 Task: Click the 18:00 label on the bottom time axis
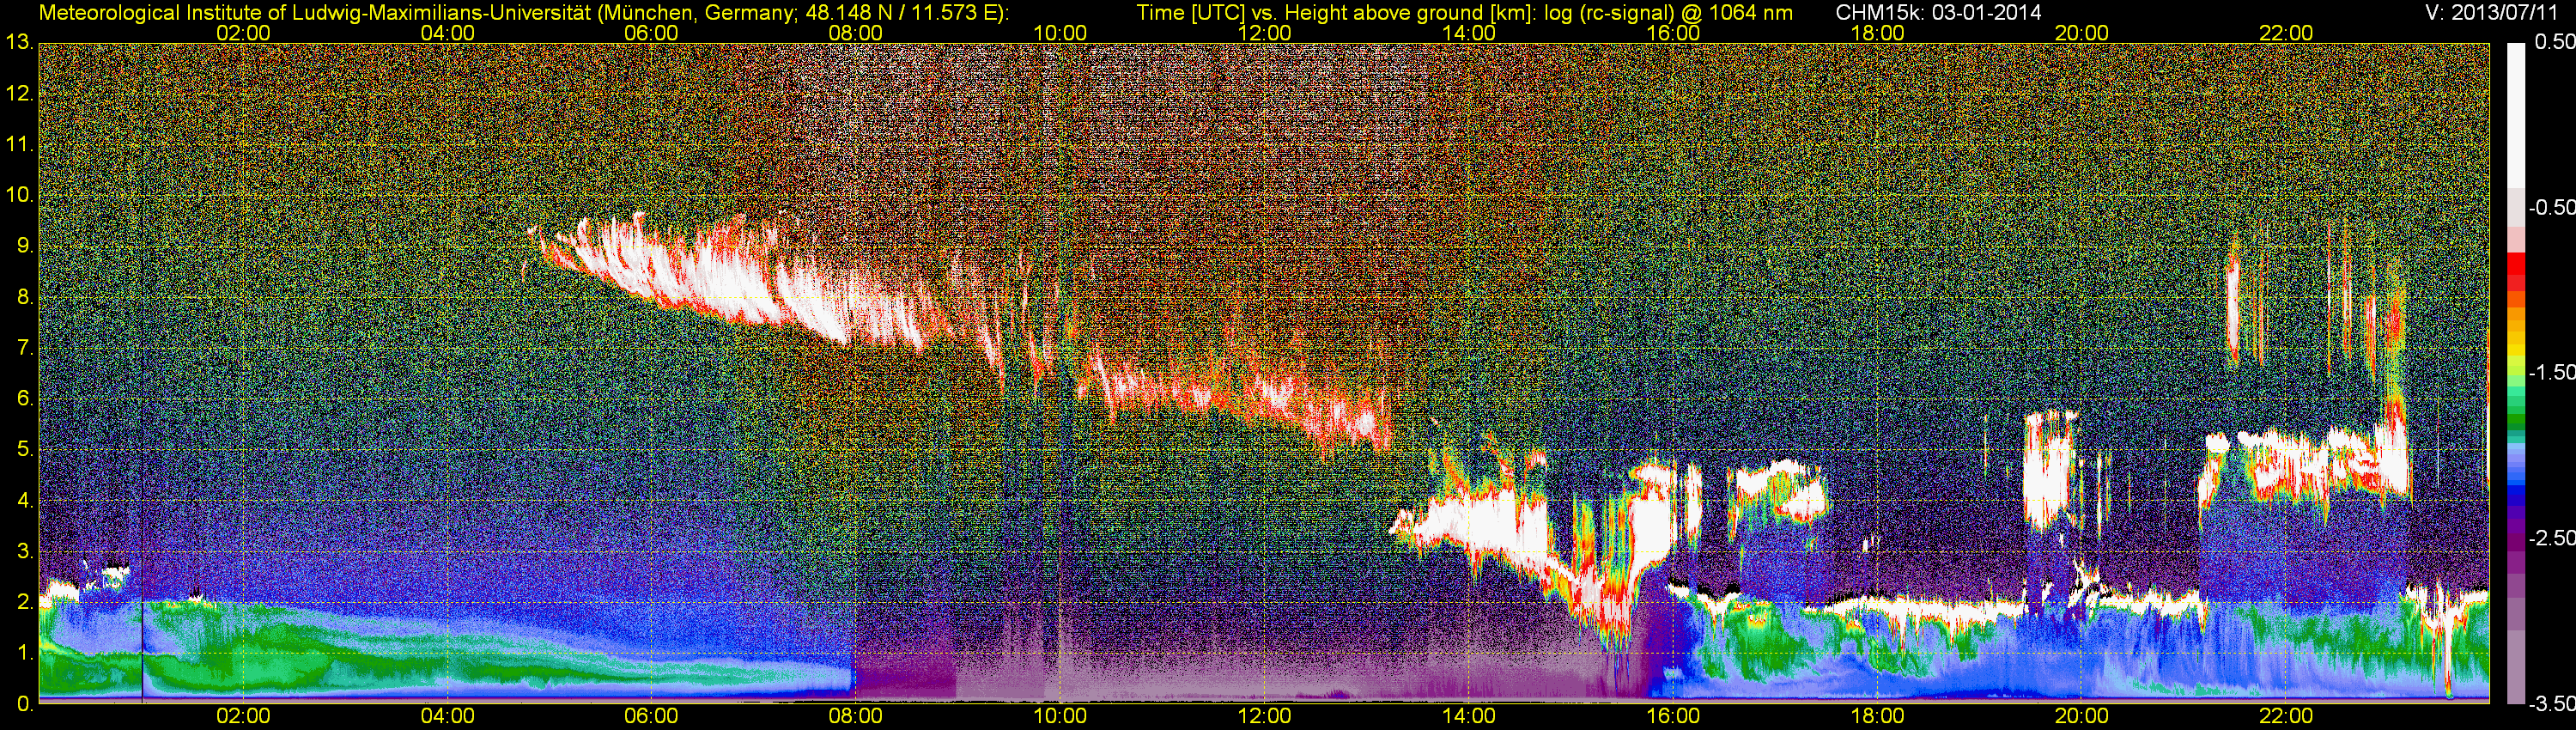click(1877, 717)
